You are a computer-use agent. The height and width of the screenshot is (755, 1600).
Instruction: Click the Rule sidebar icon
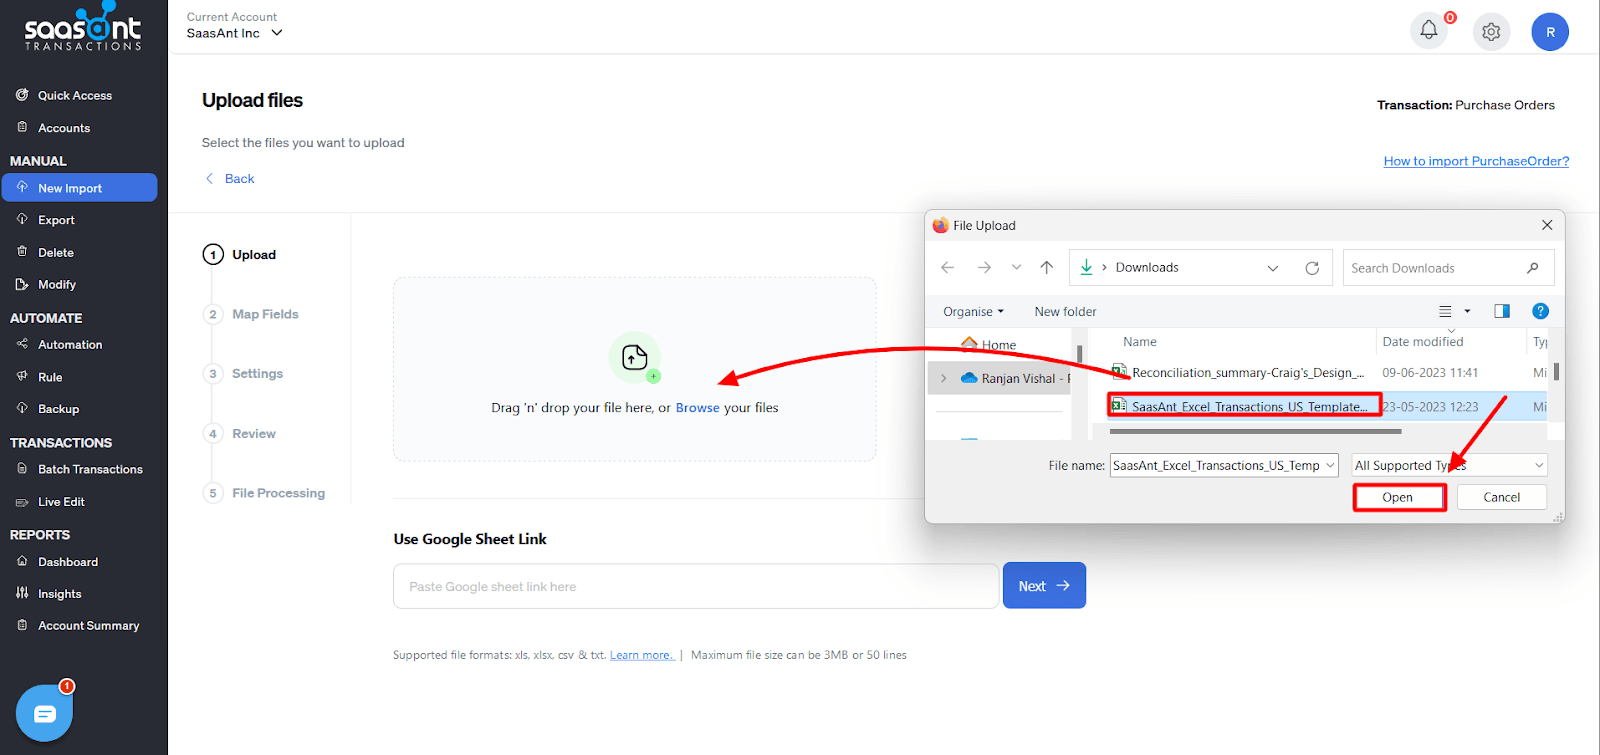point(22,376)
